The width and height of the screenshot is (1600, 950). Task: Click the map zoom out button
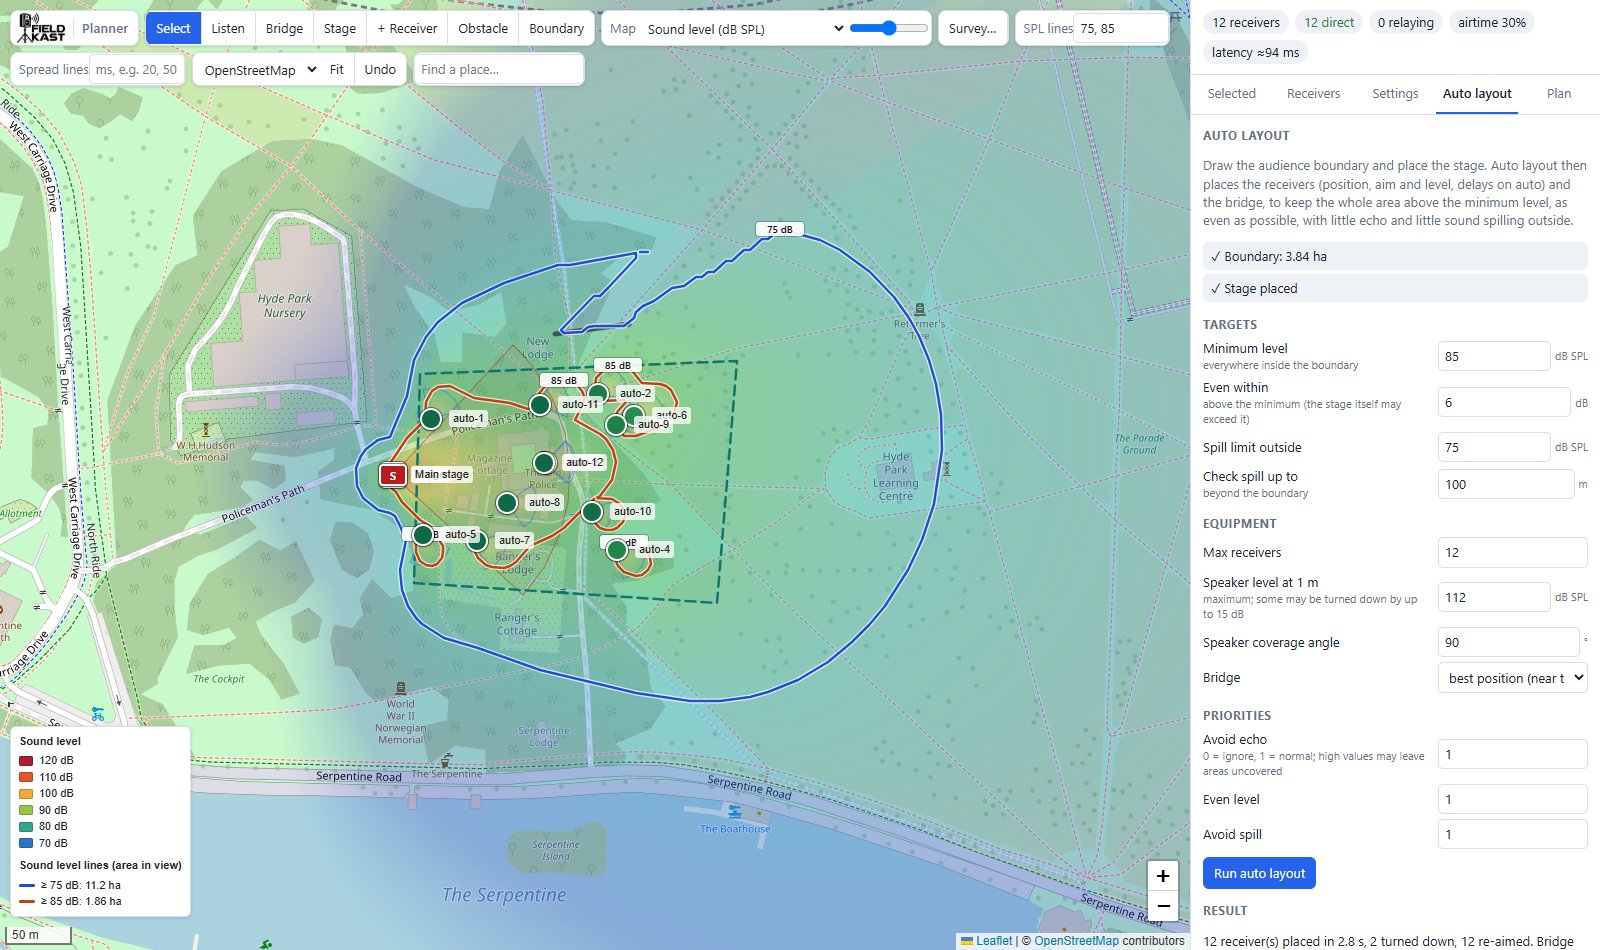tap(1163, 906)
